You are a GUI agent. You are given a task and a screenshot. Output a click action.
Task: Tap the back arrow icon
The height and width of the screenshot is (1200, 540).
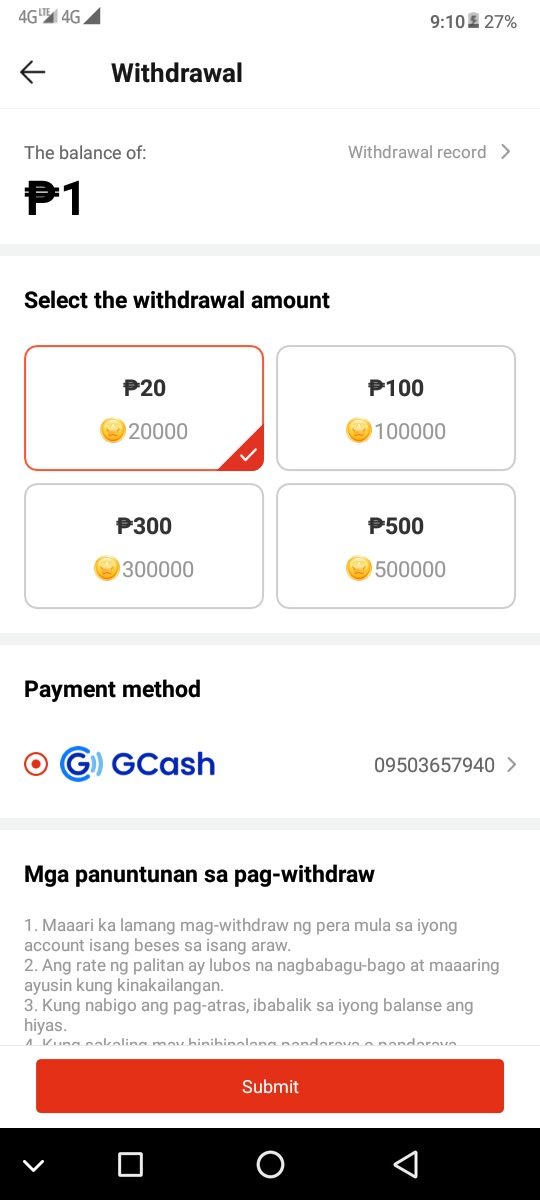tap(33, 72)
